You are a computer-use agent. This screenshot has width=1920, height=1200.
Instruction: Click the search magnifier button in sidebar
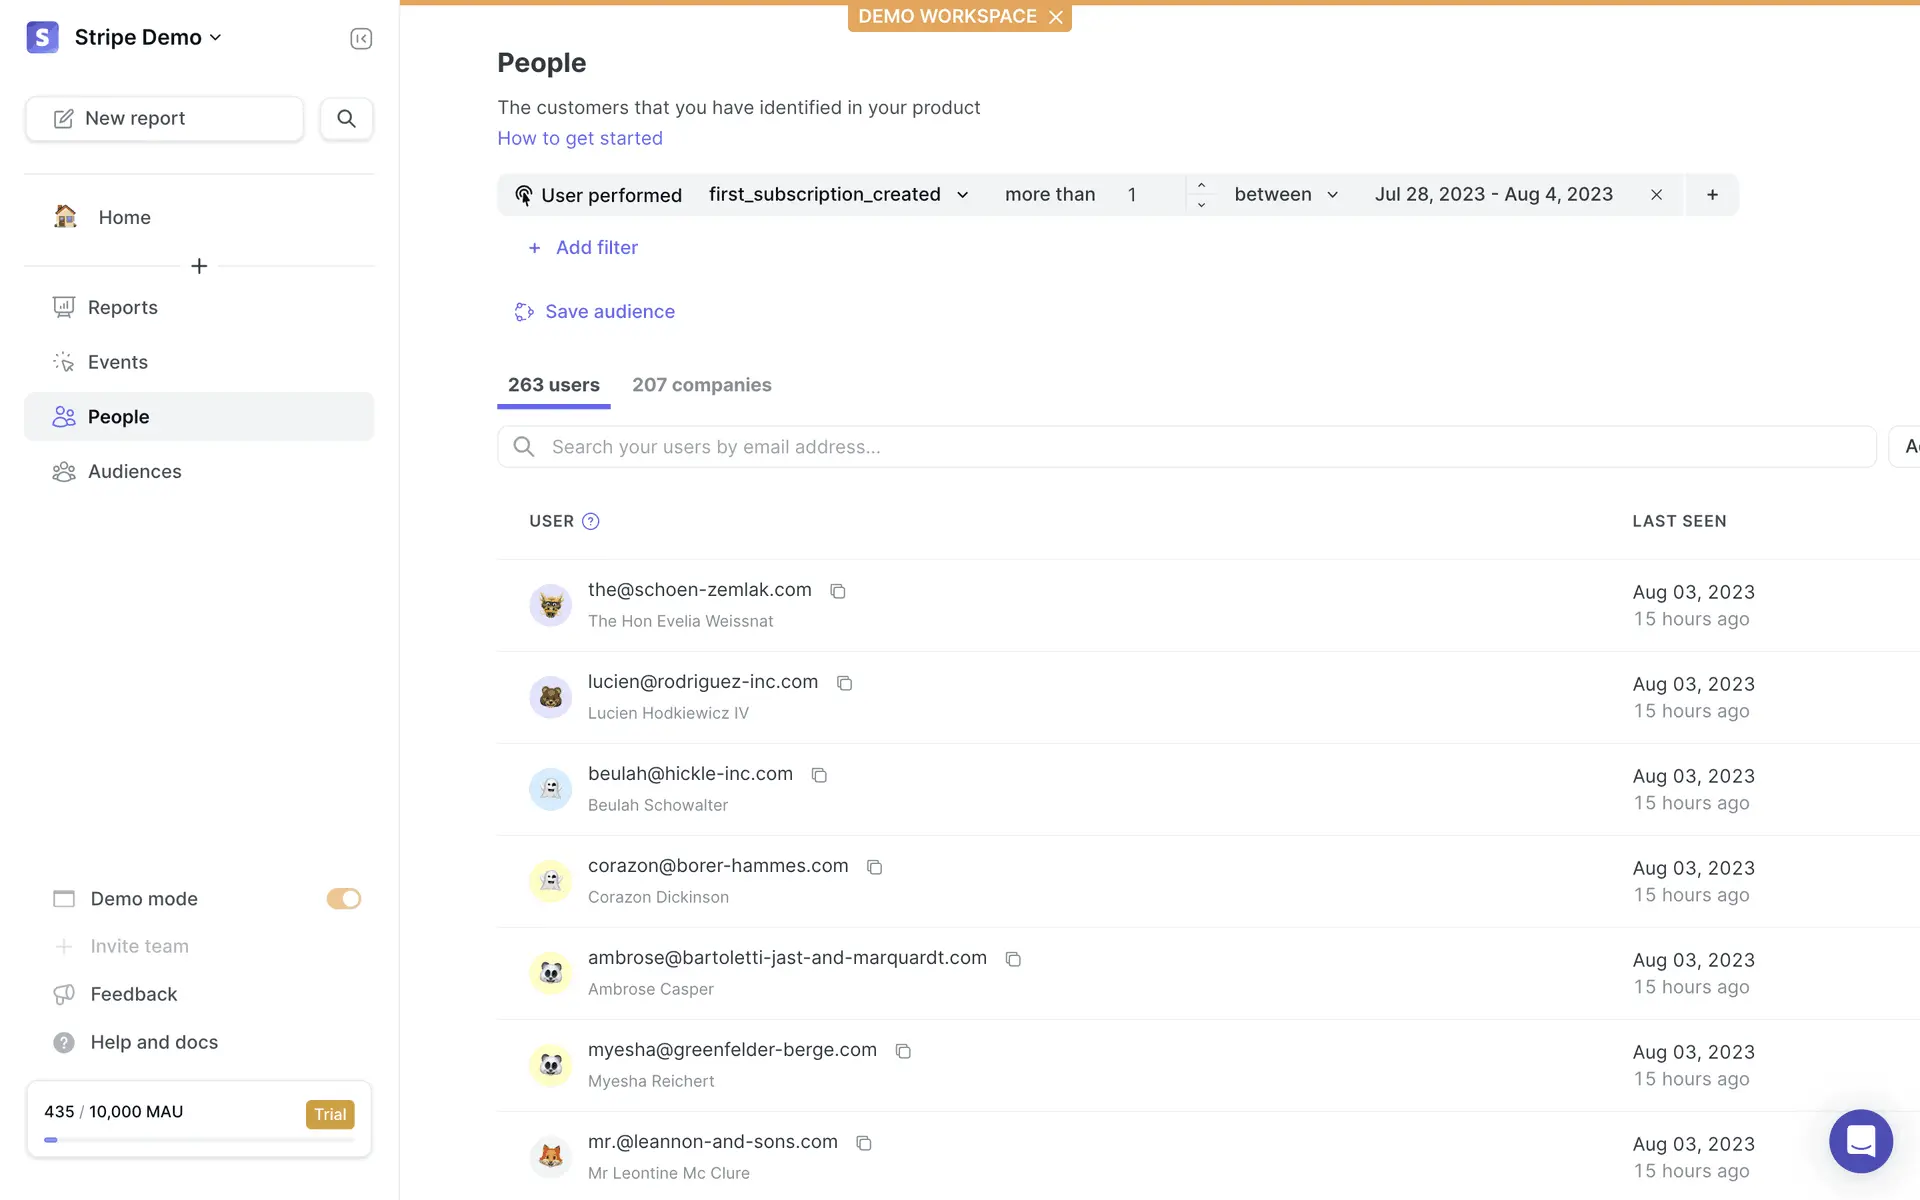(346, 118)
